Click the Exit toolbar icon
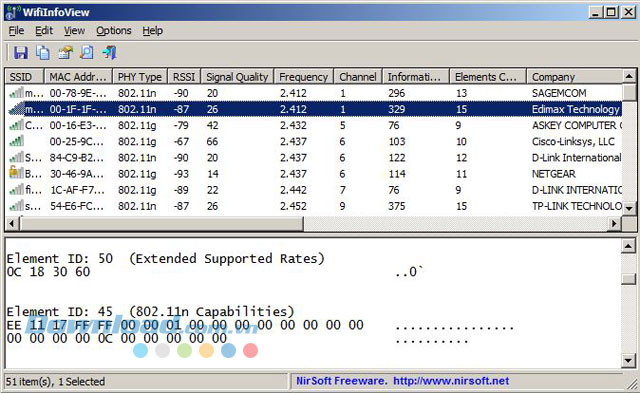This screenshot has width=640, height=393. pos(109,53)
